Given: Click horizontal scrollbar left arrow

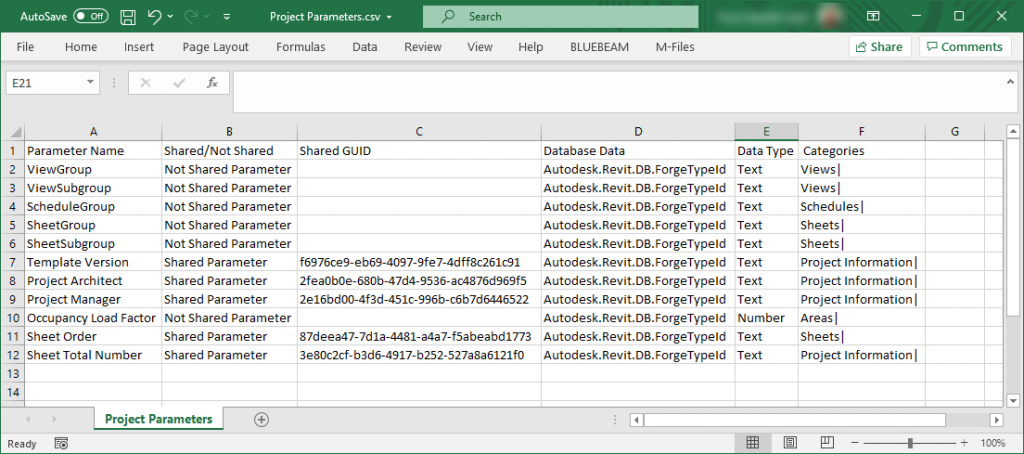Looking at the screenshot, I should pos(637,420).
